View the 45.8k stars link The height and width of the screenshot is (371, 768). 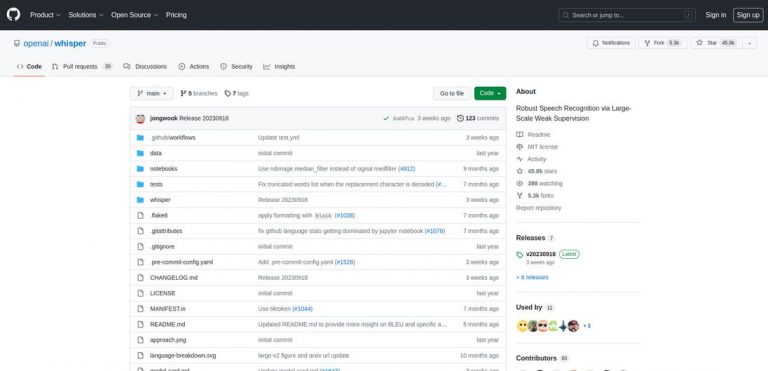tap(536, 171)
